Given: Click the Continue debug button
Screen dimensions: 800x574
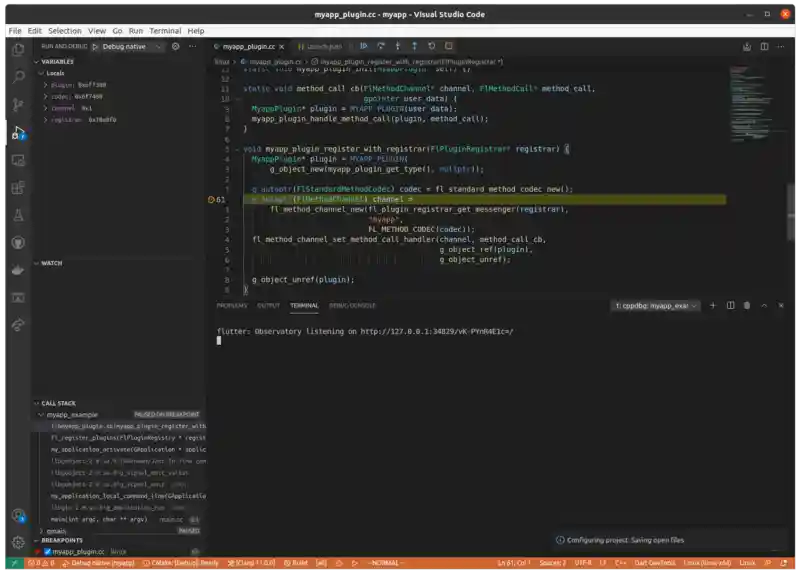Looking at the screenshot, I should tap(364, 46).
